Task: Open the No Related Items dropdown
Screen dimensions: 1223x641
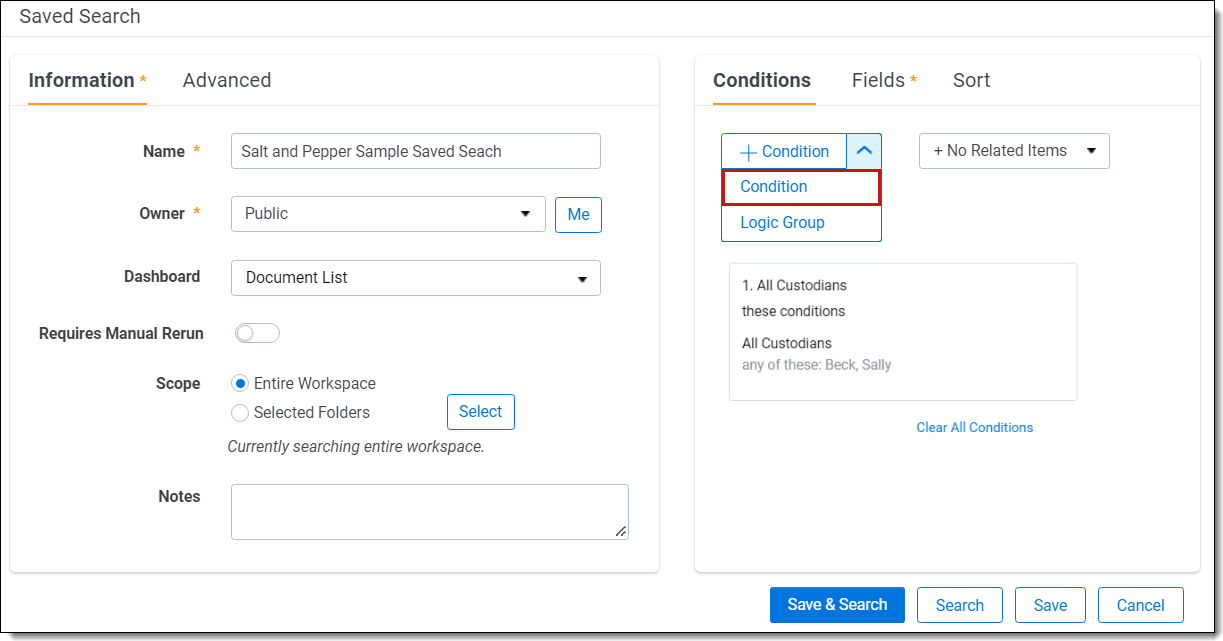Action: point(1013,151)
